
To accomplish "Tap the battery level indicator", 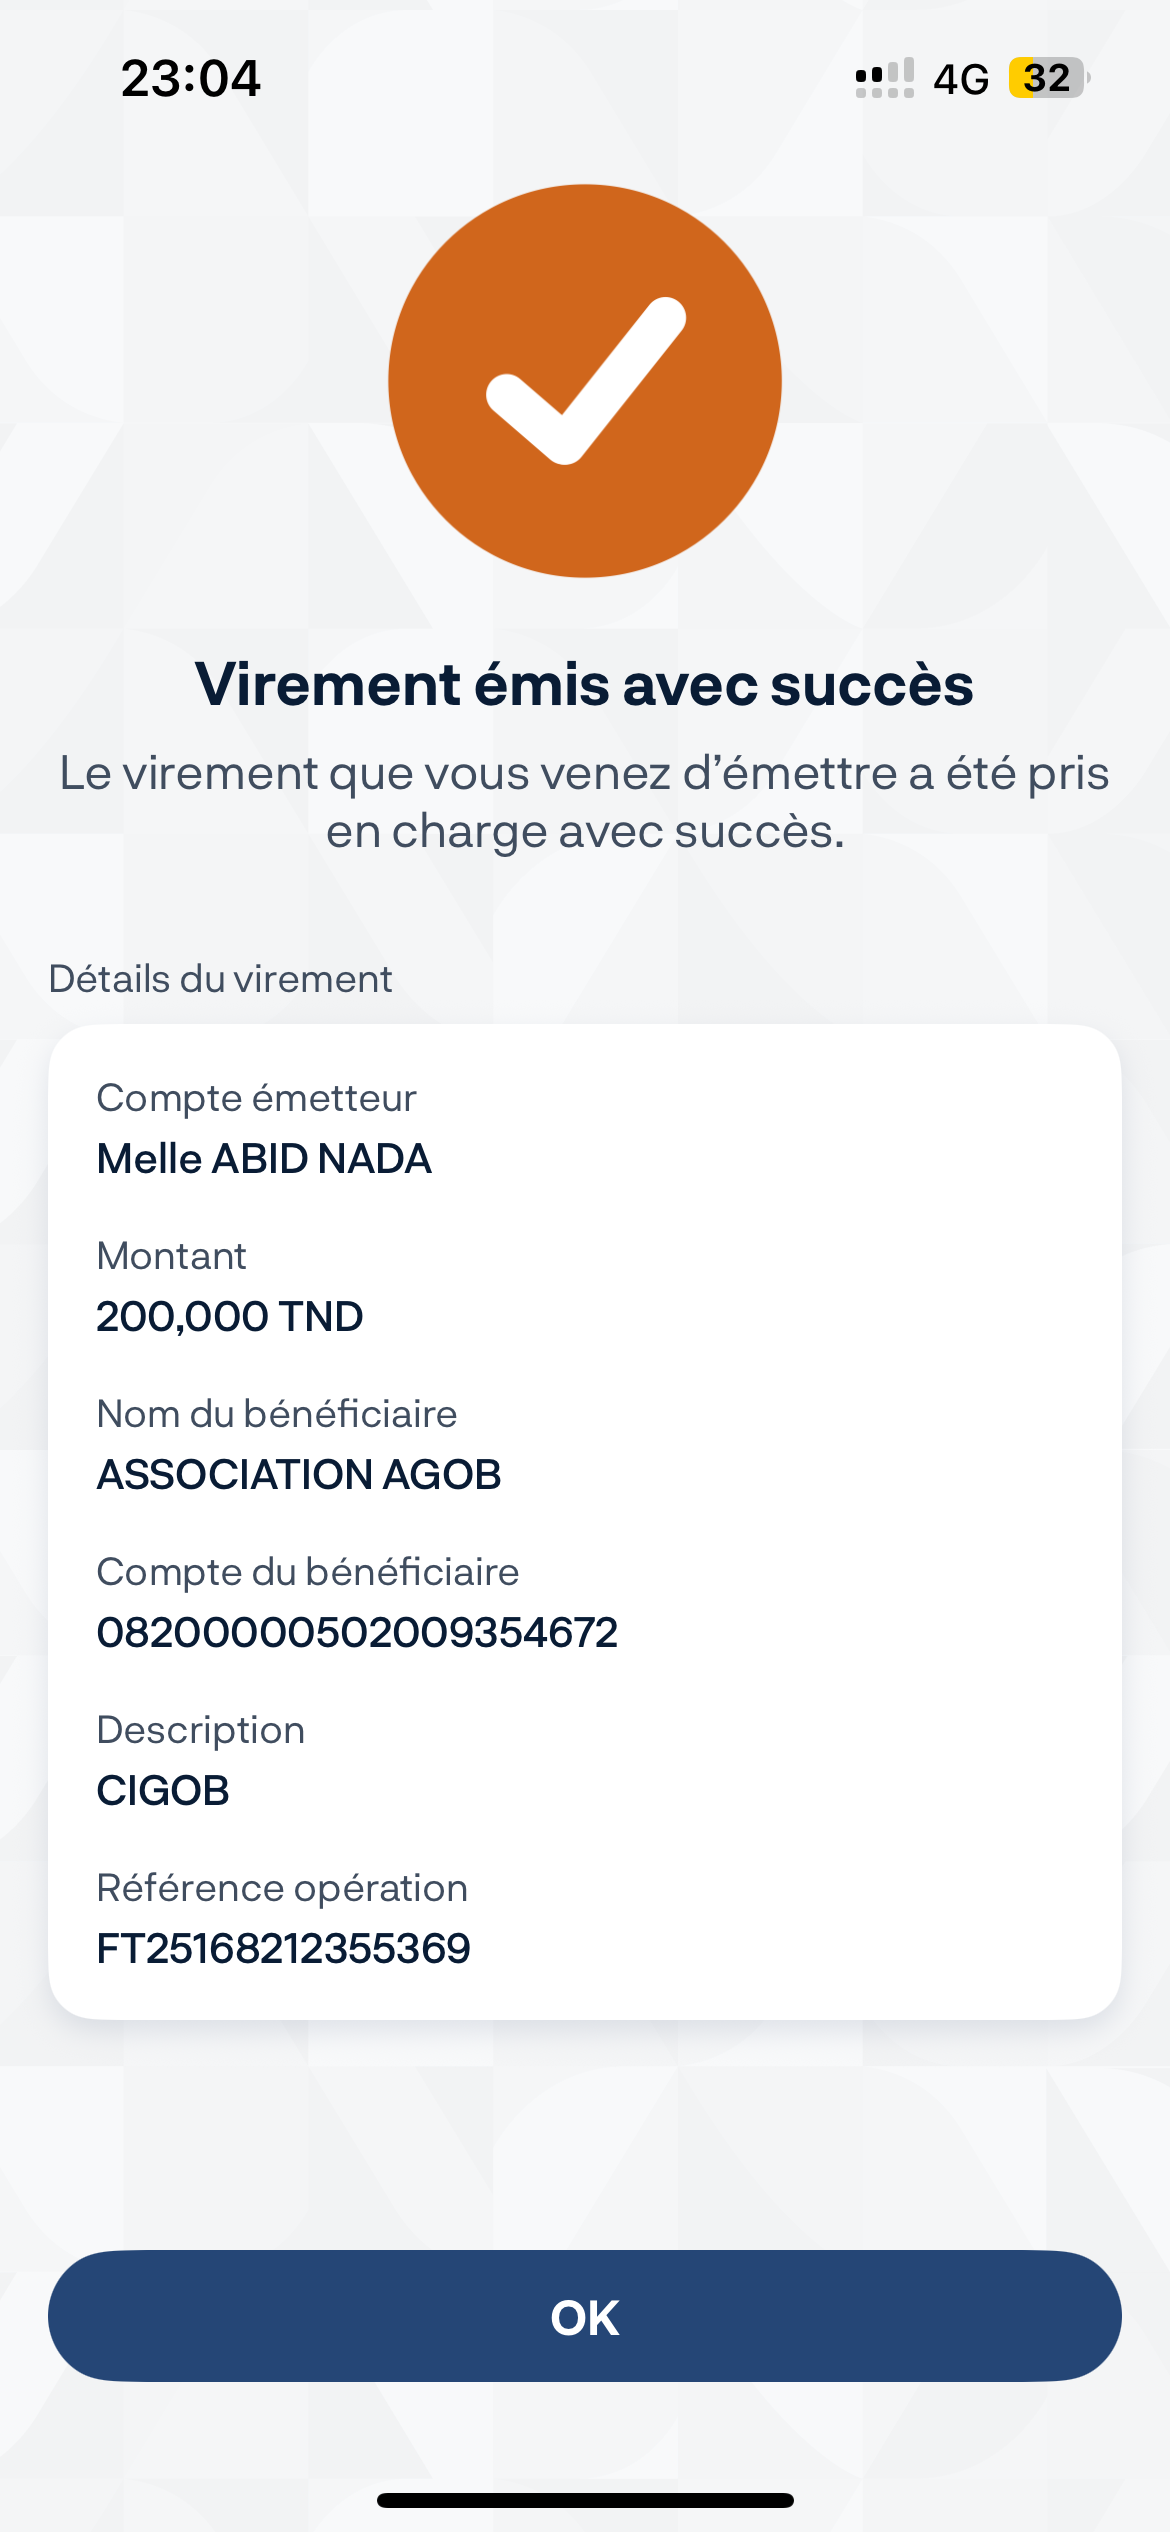I will point(1047,78).
